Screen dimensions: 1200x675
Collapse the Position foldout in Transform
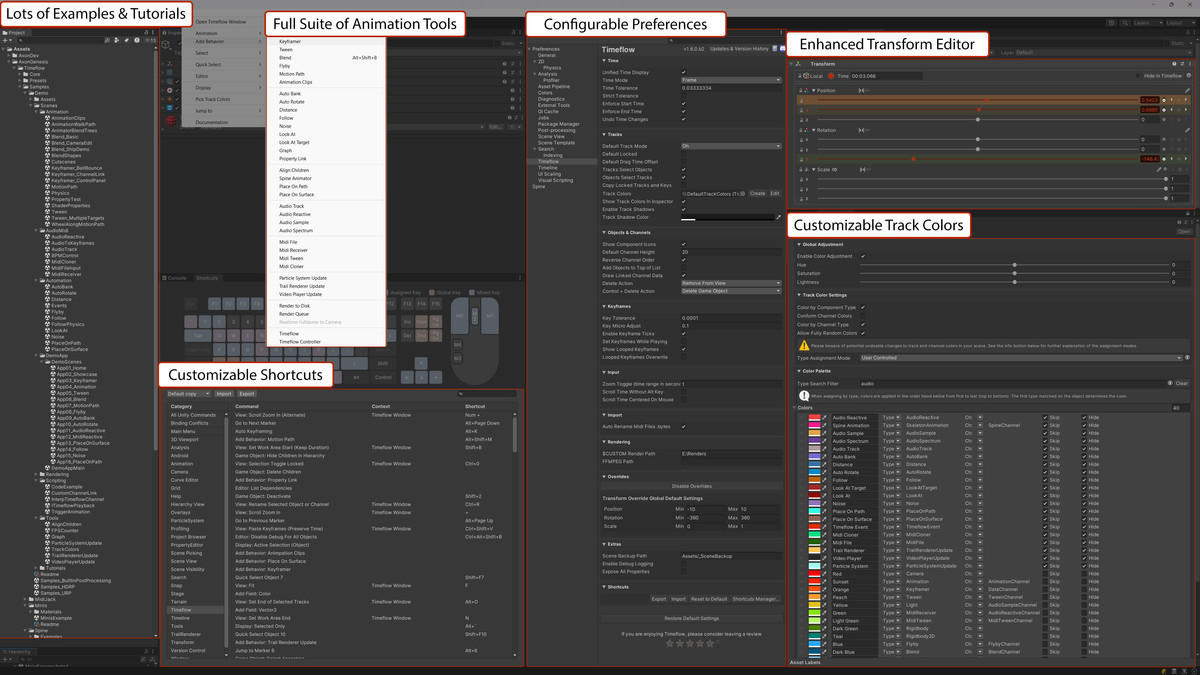pos(813,91)
